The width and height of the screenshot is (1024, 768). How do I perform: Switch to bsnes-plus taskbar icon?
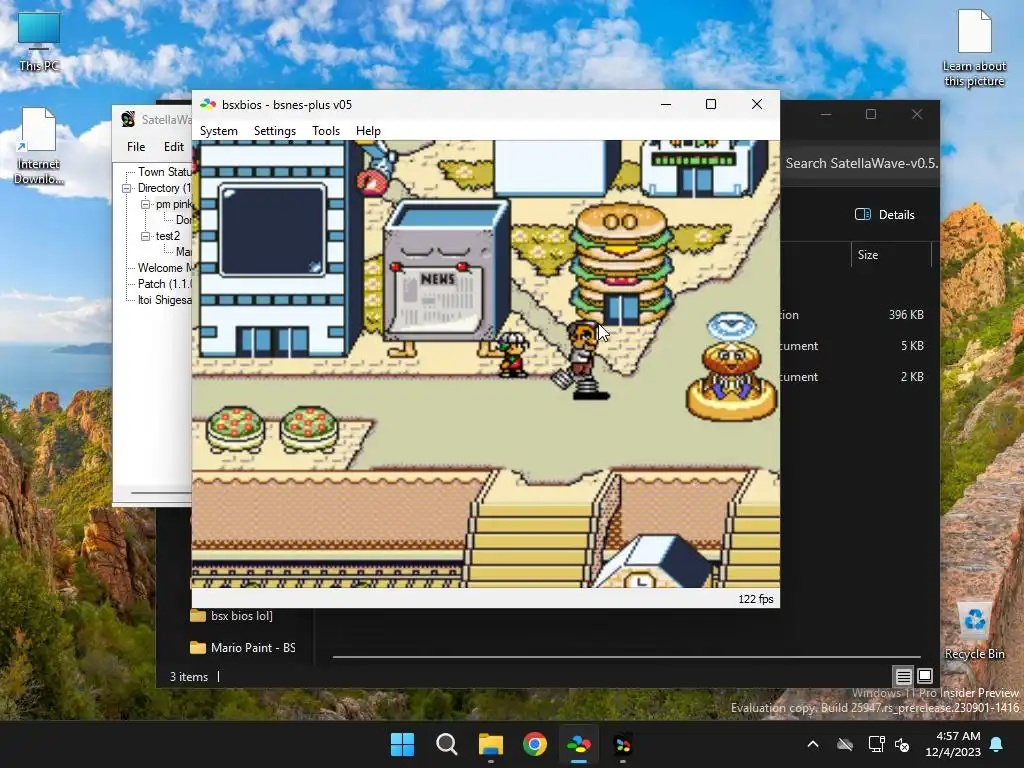(579, 744)
